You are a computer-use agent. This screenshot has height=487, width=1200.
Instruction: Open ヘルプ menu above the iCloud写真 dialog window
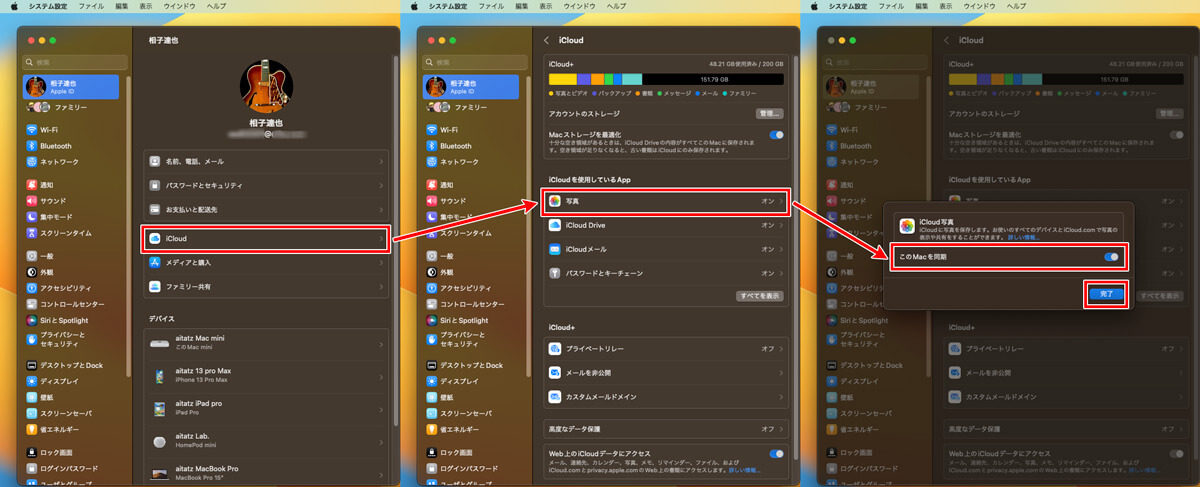point(1018,6)
